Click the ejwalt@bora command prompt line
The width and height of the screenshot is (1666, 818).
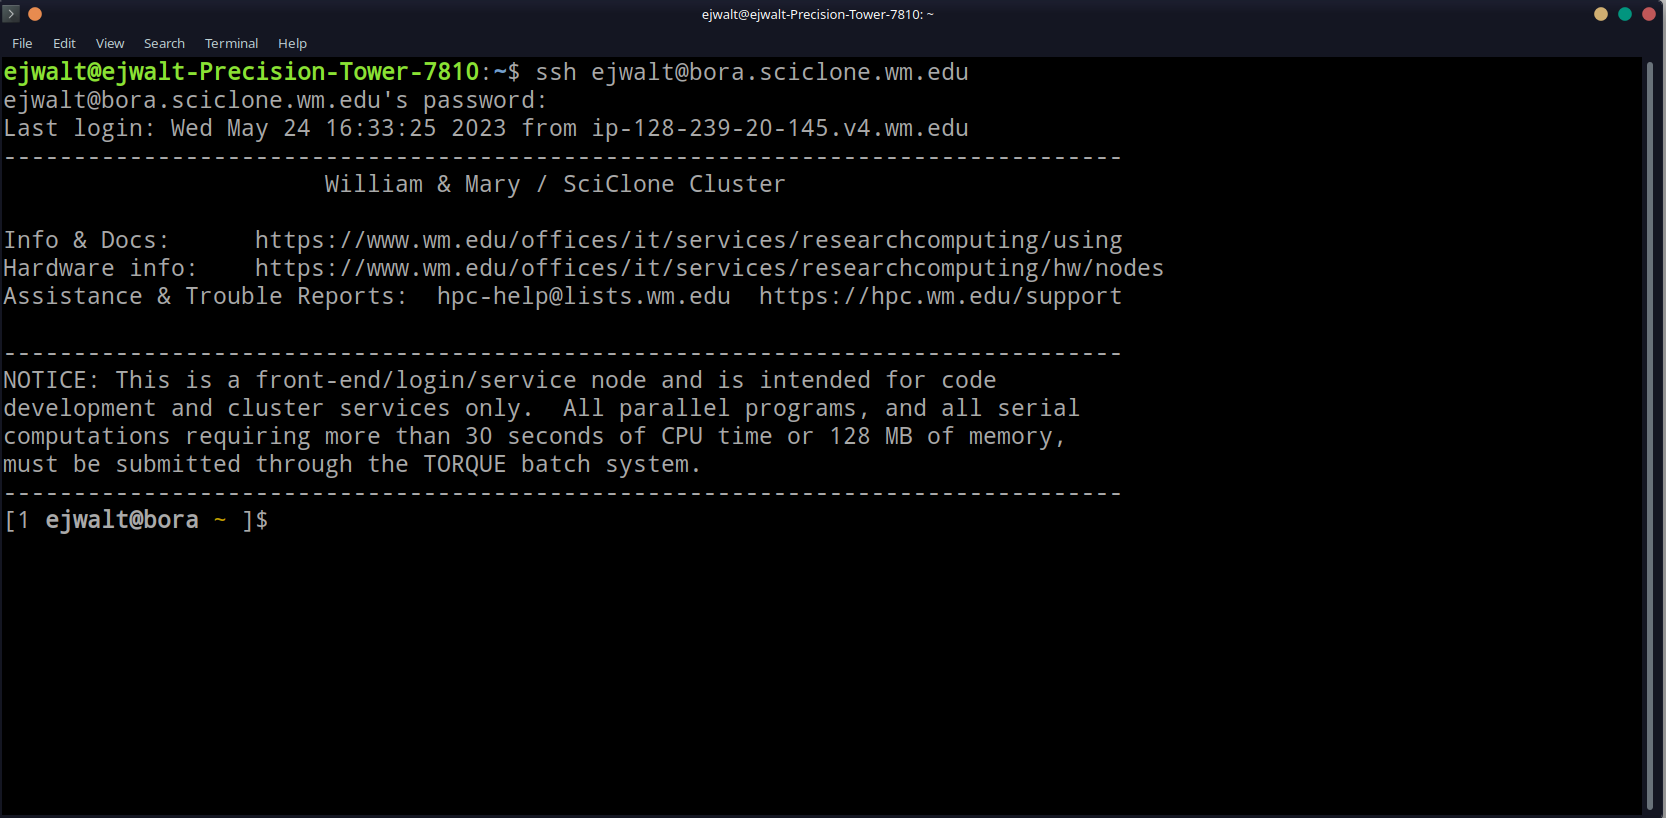point(136,521)
